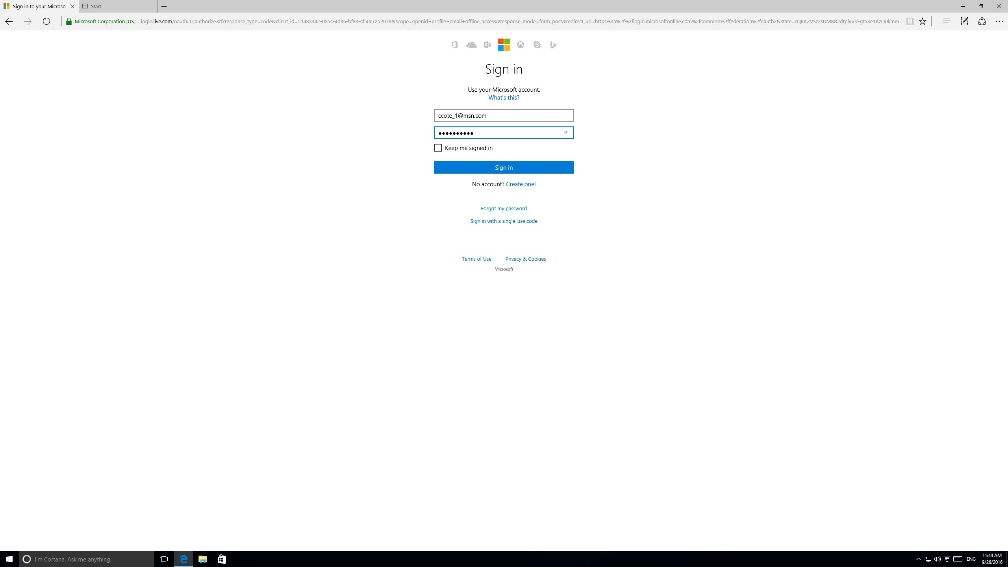This screenshot has height=567, width=1008.
Task: Click the taskbar clock and date
Action: tap(993, 559)
